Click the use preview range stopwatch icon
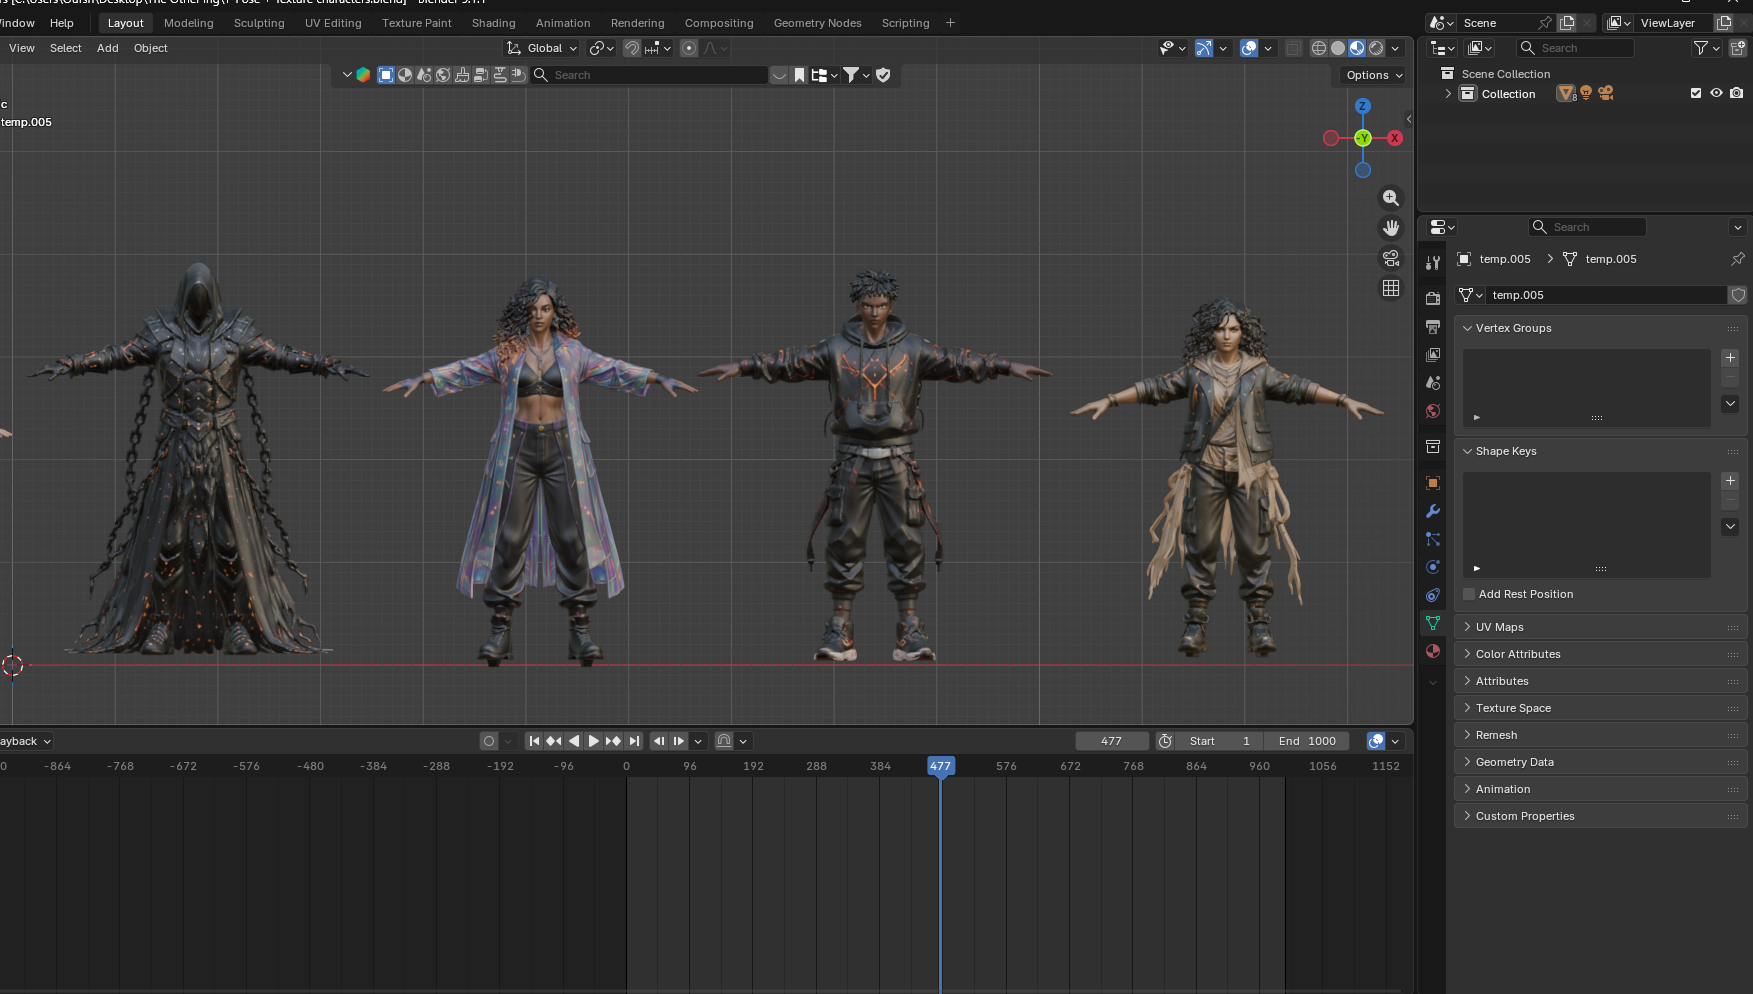This screenshot has width=1753, height=994. coord(1165,741)
